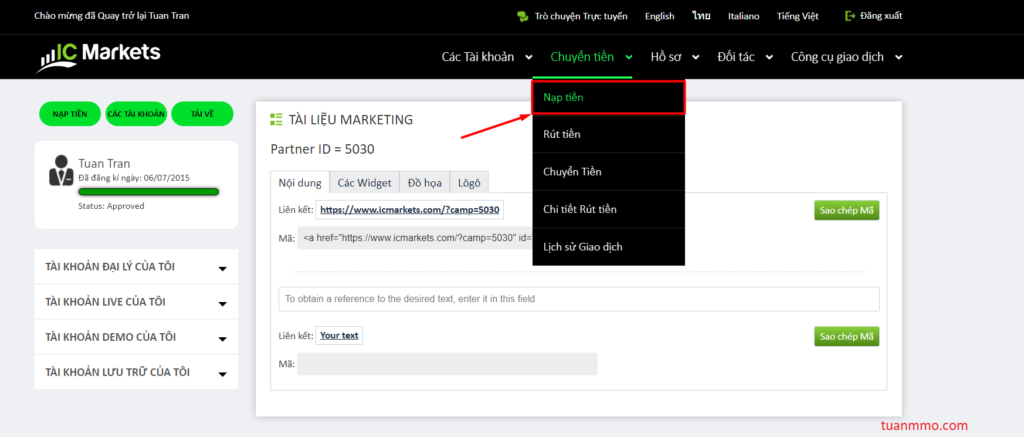Click the bottom Sao chép Mã button
1024x437 pixels.
pyautogui.click(x=846, y=336)
